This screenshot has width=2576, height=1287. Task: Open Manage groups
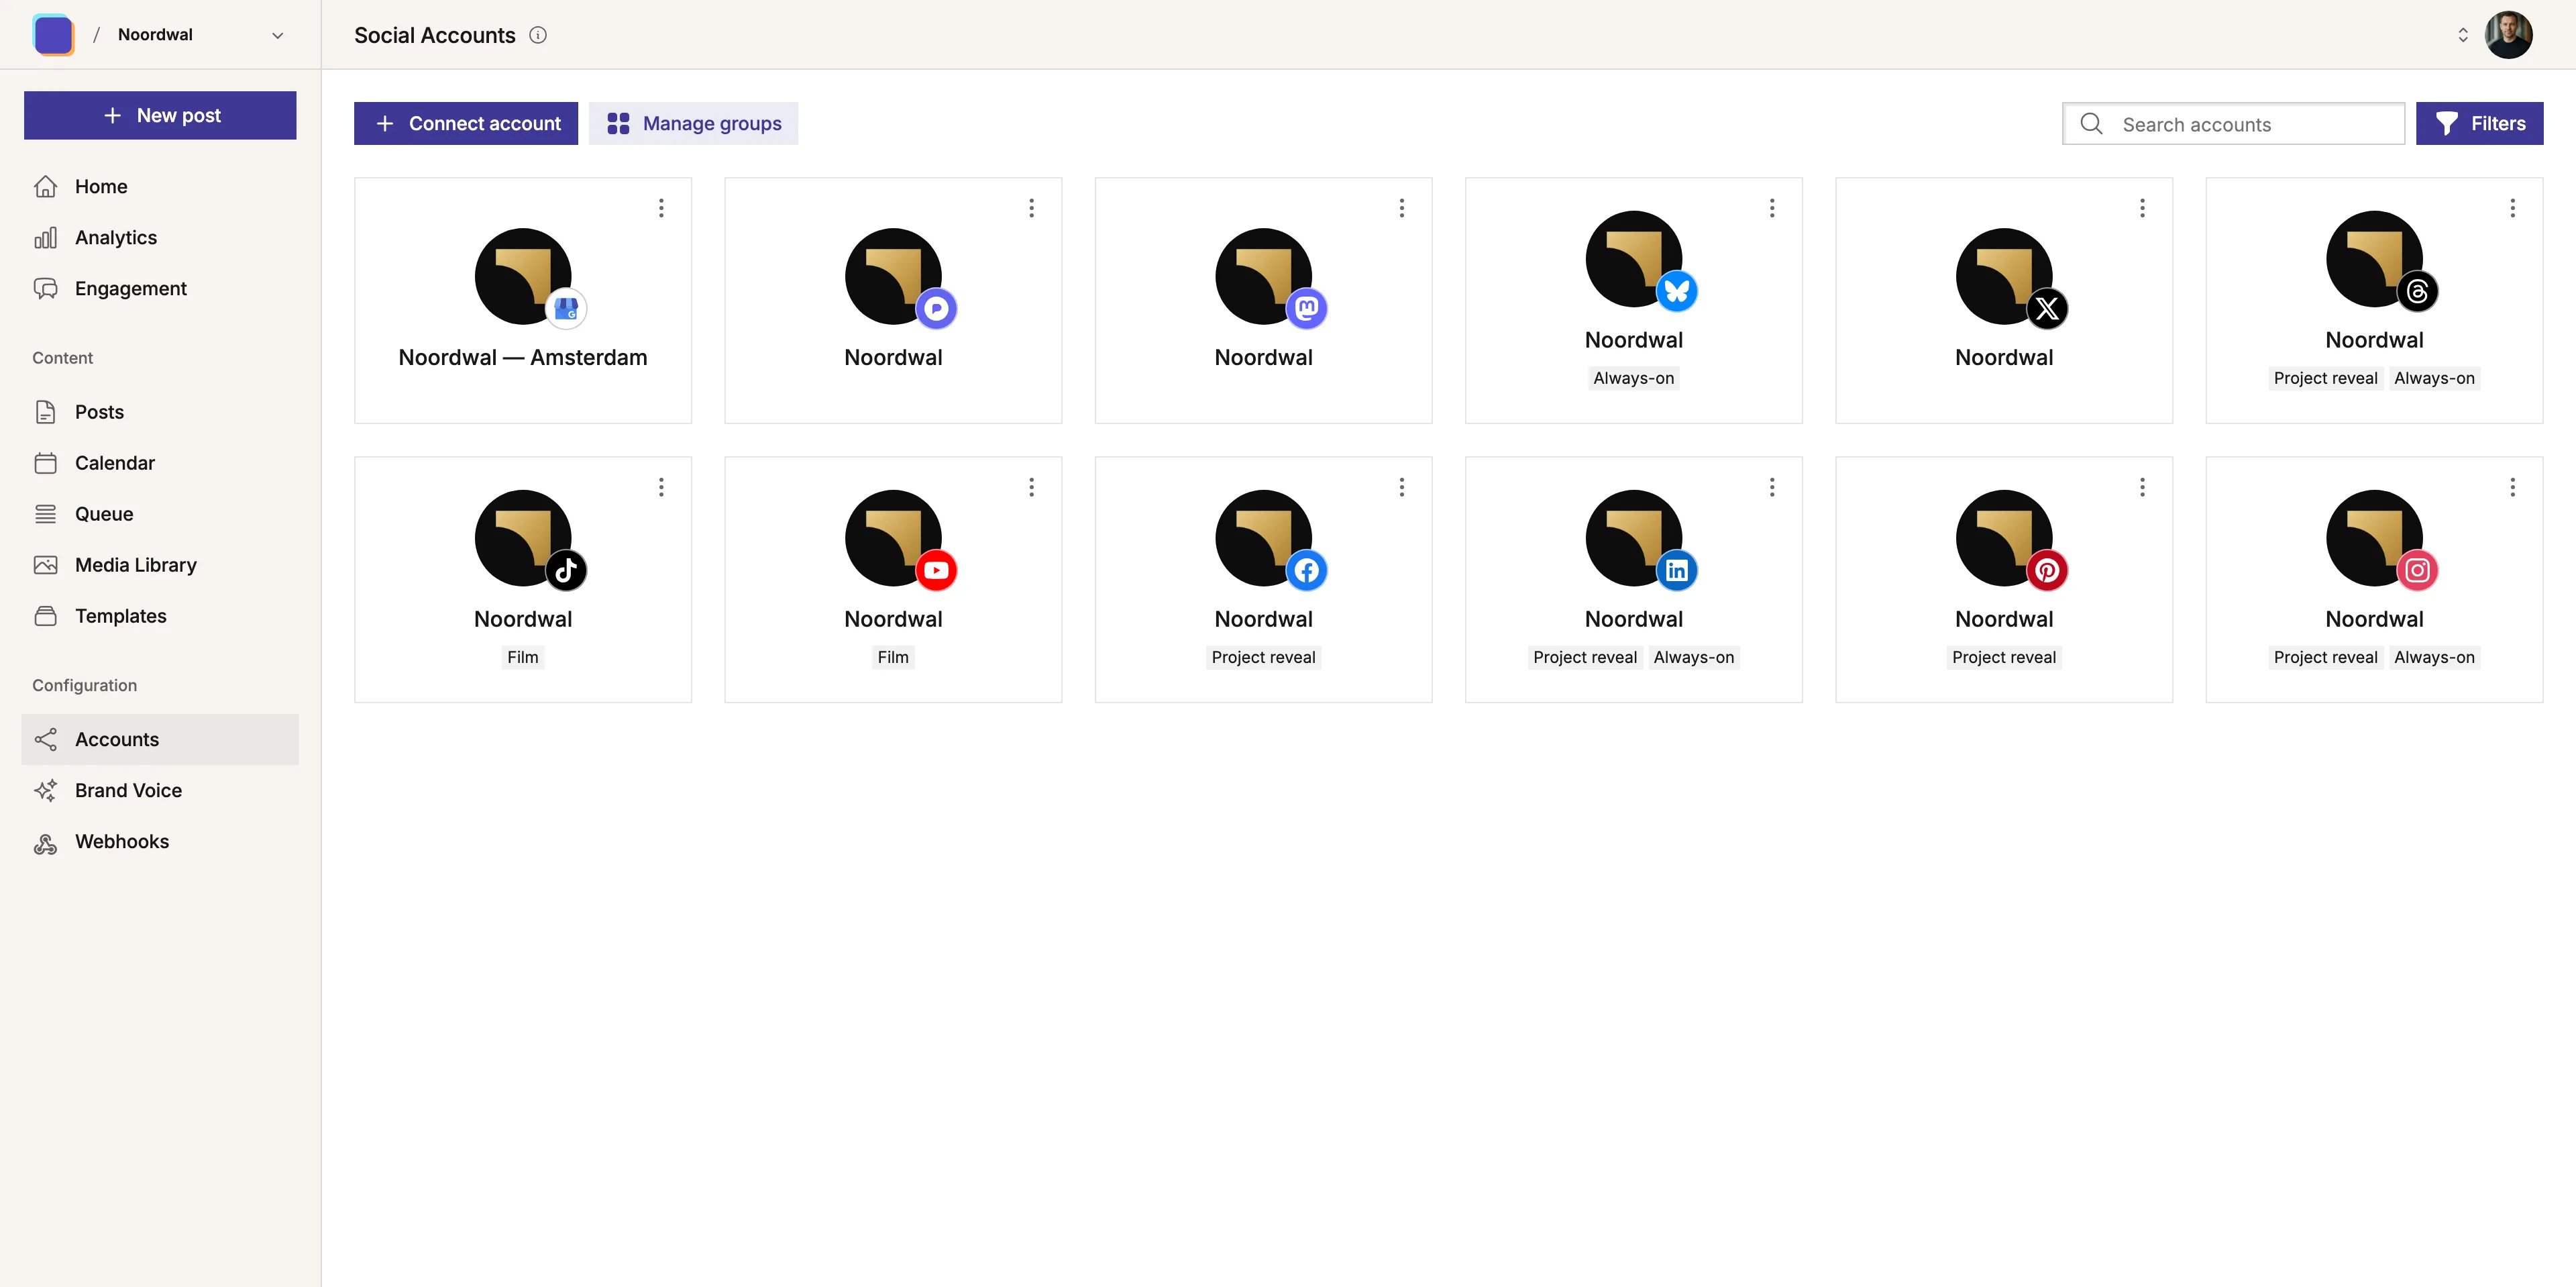[693, 123]
